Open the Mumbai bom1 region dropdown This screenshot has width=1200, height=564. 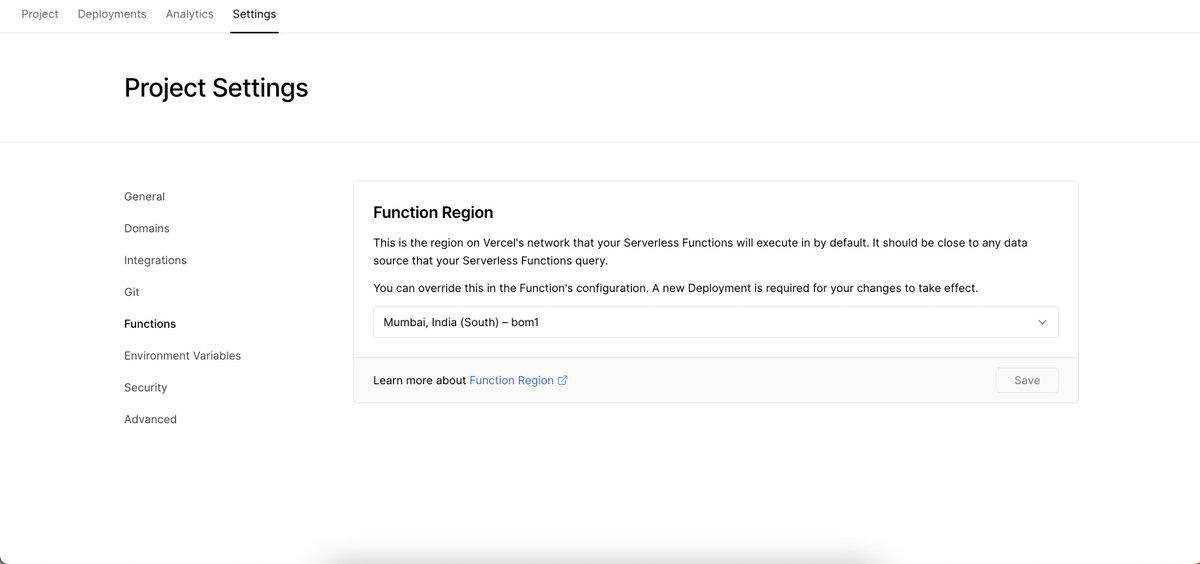(x=715, y=322)
